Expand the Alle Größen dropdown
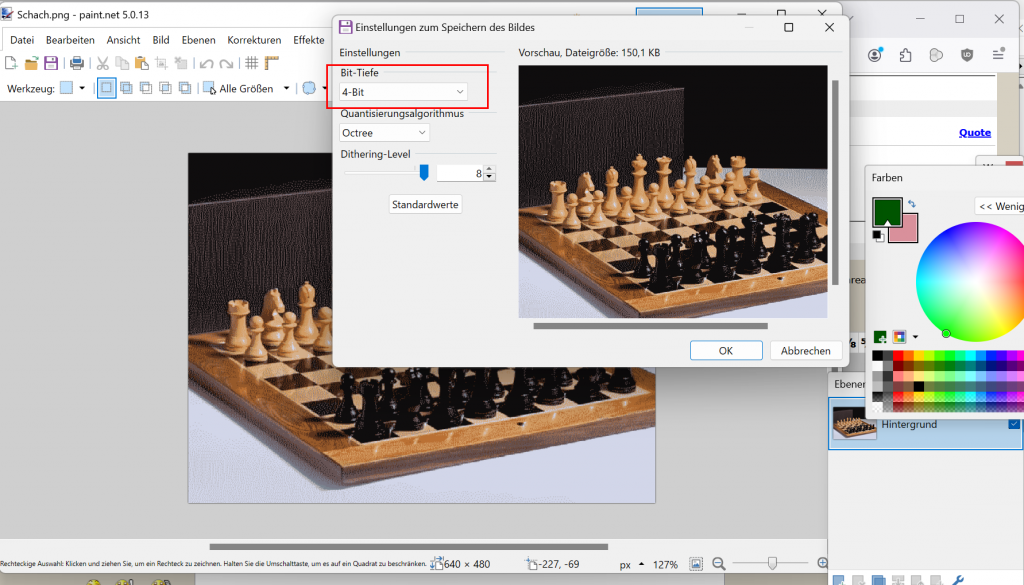This screenshot has height=585, width=1024. point(286,88)
